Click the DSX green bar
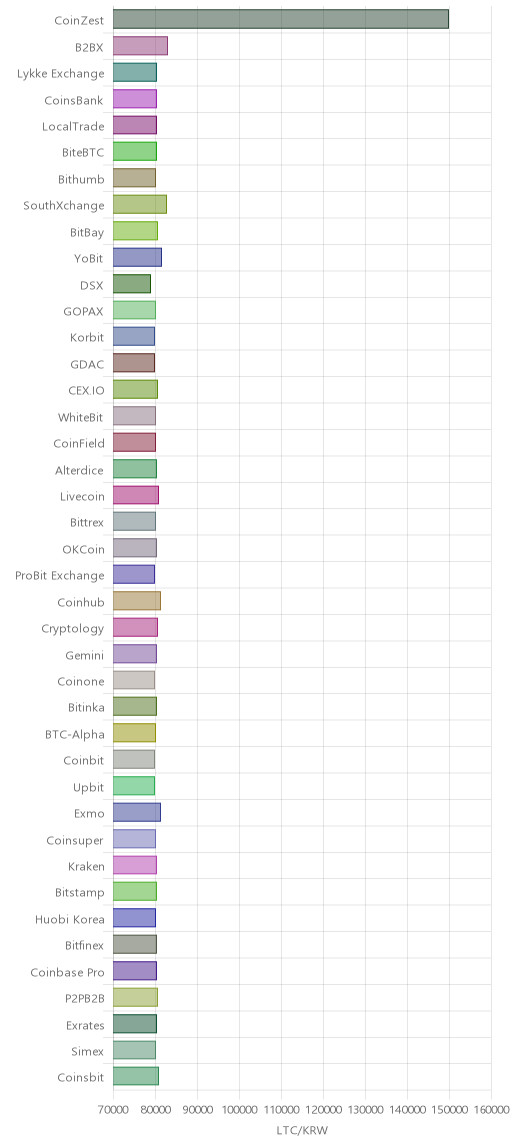This screenshot has height=1148, width=512. 132,284
